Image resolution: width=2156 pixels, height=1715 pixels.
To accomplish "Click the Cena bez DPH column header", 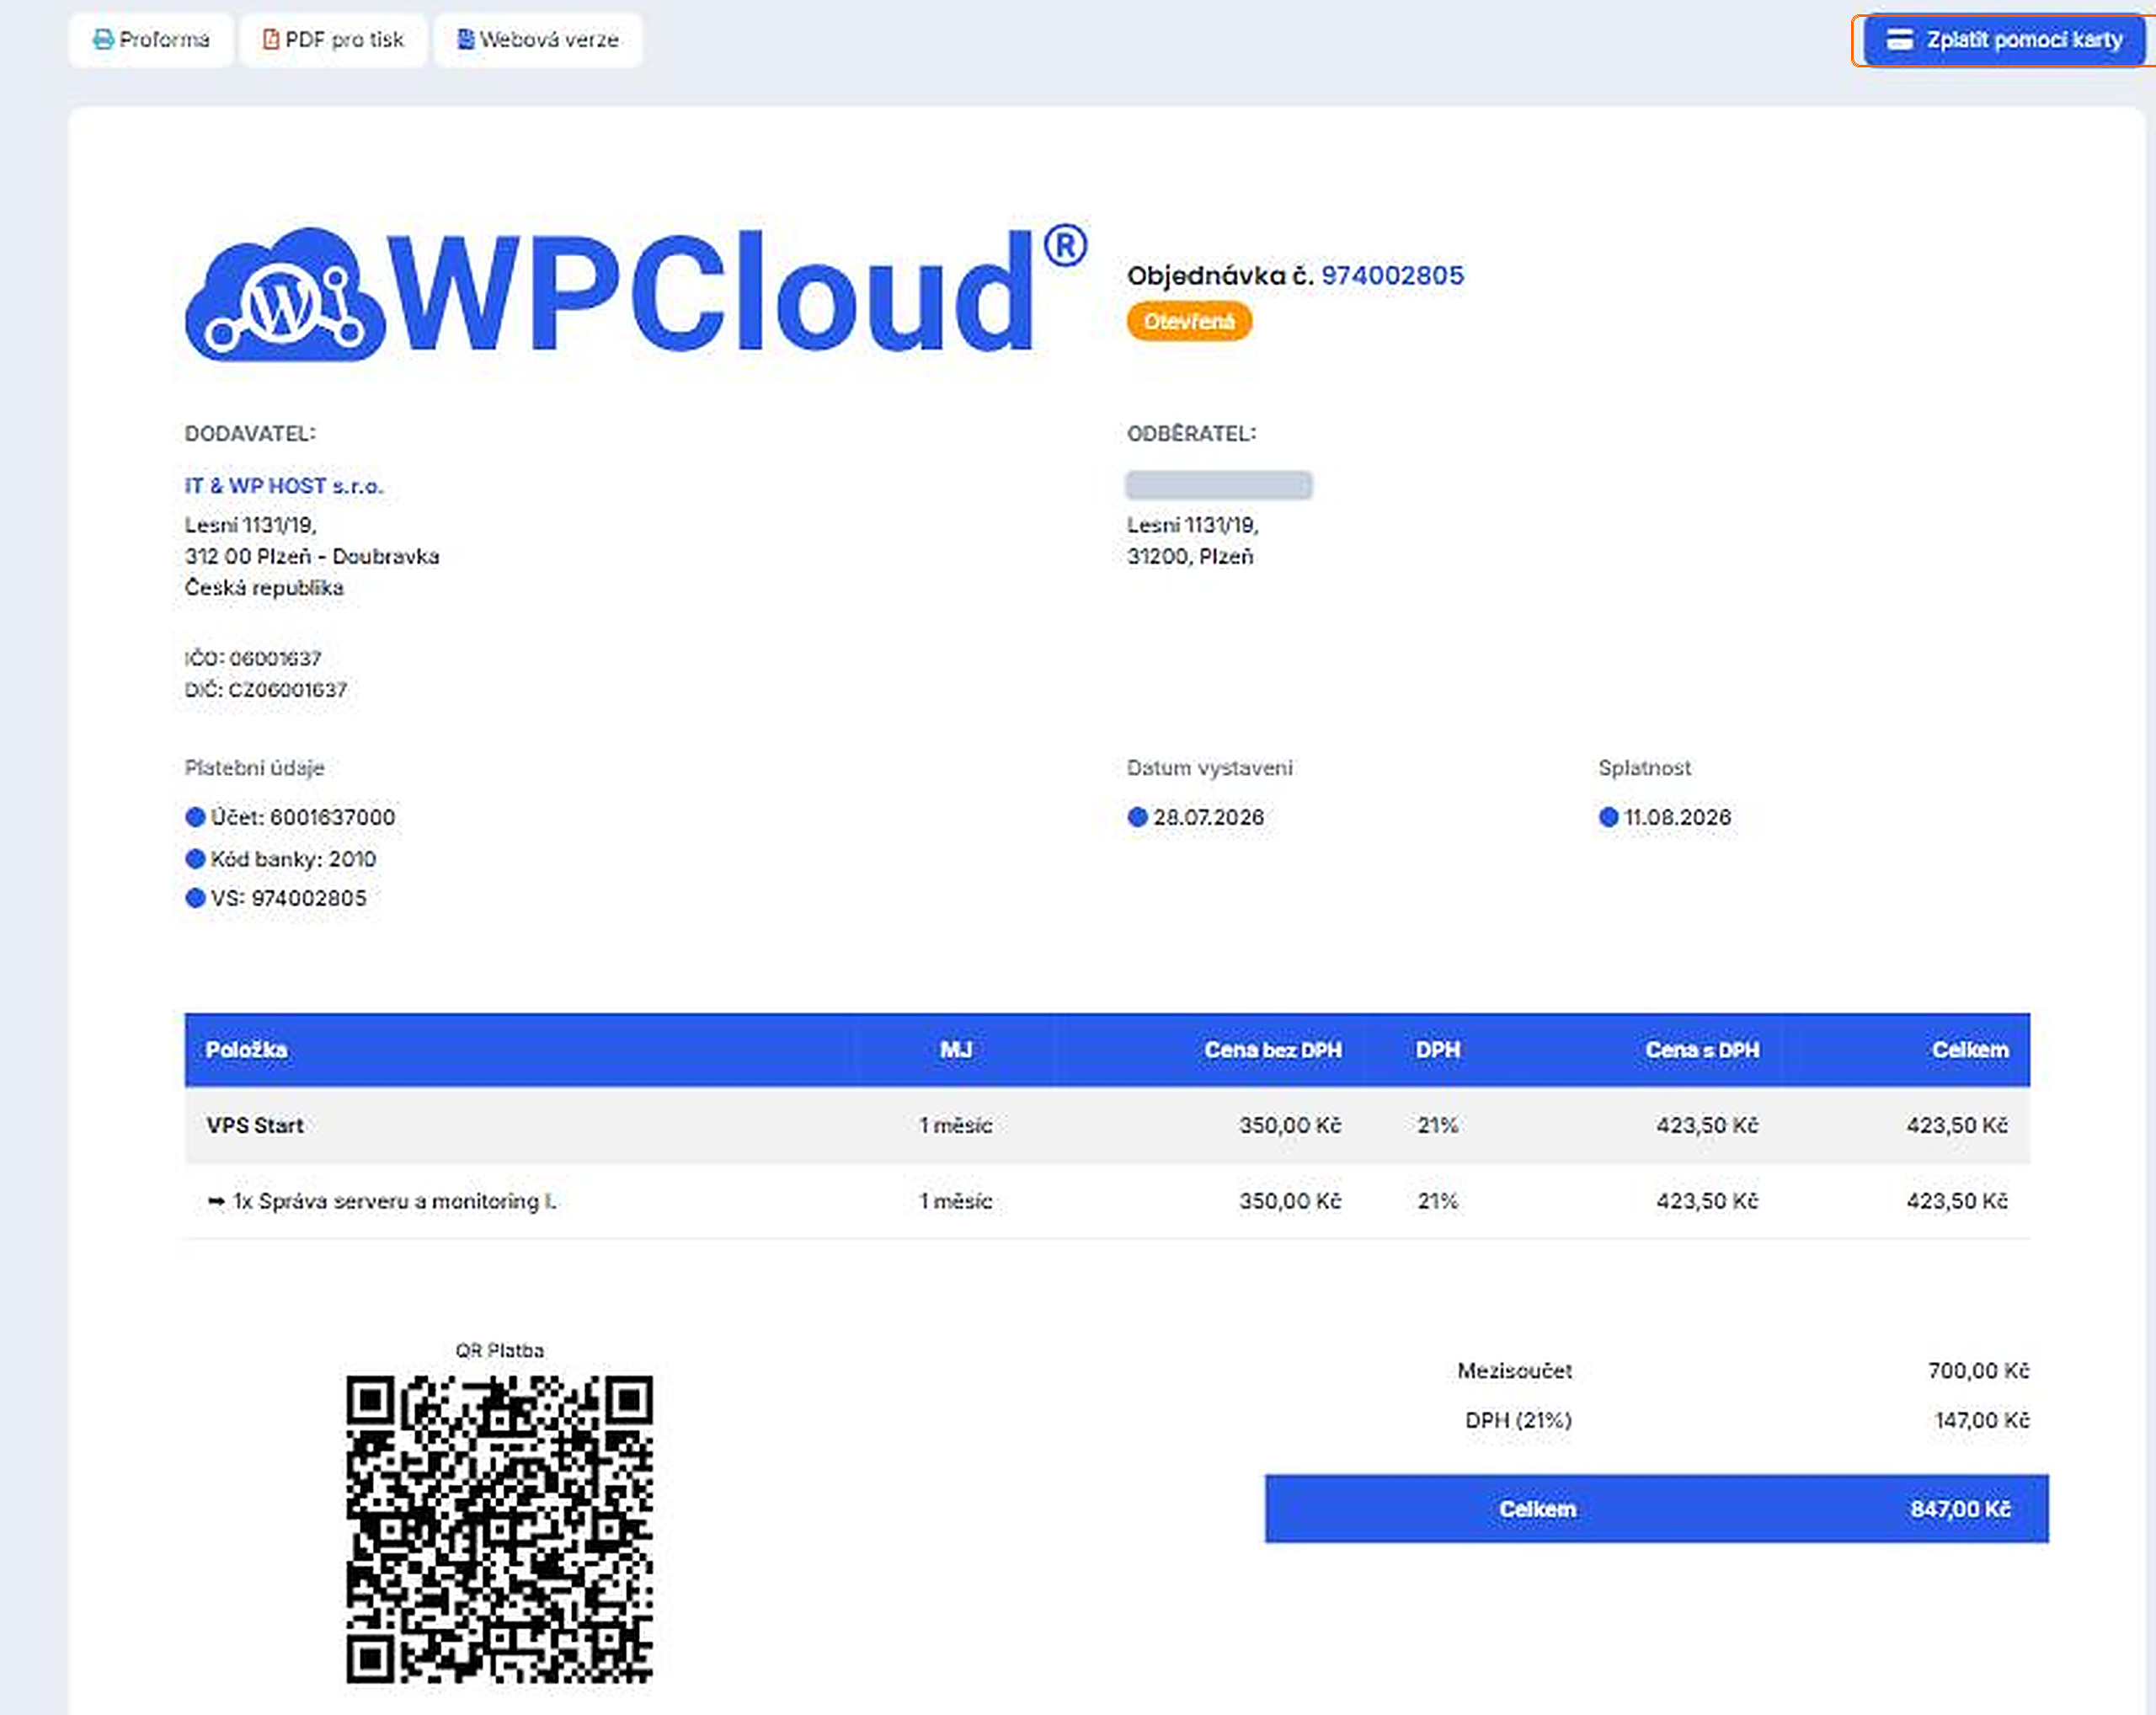I will (x=1273, y=1050).
